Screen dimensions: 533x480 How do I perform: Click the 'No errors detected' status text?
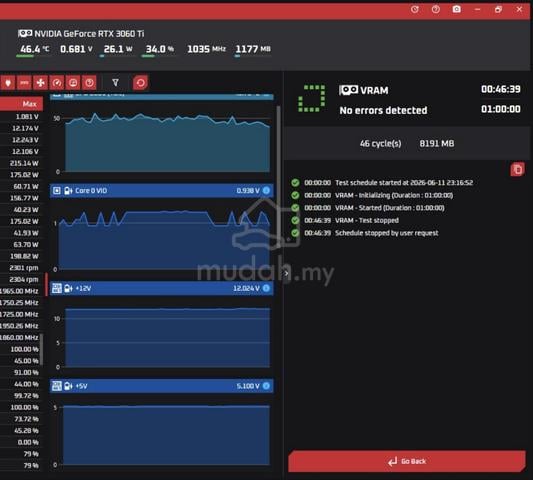[x=383, y=110]
